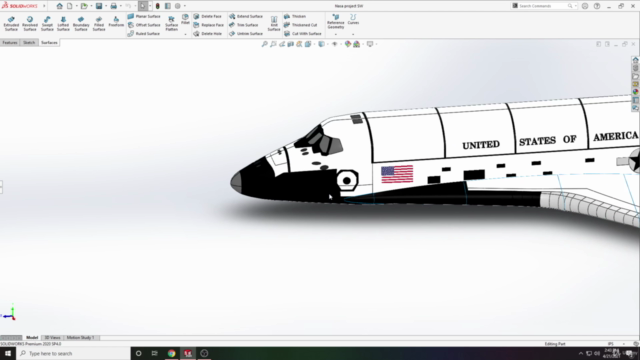Open the Options gear icon
Image resolution: width=640 pixels, height=360 pixels.
coord(178,6)
